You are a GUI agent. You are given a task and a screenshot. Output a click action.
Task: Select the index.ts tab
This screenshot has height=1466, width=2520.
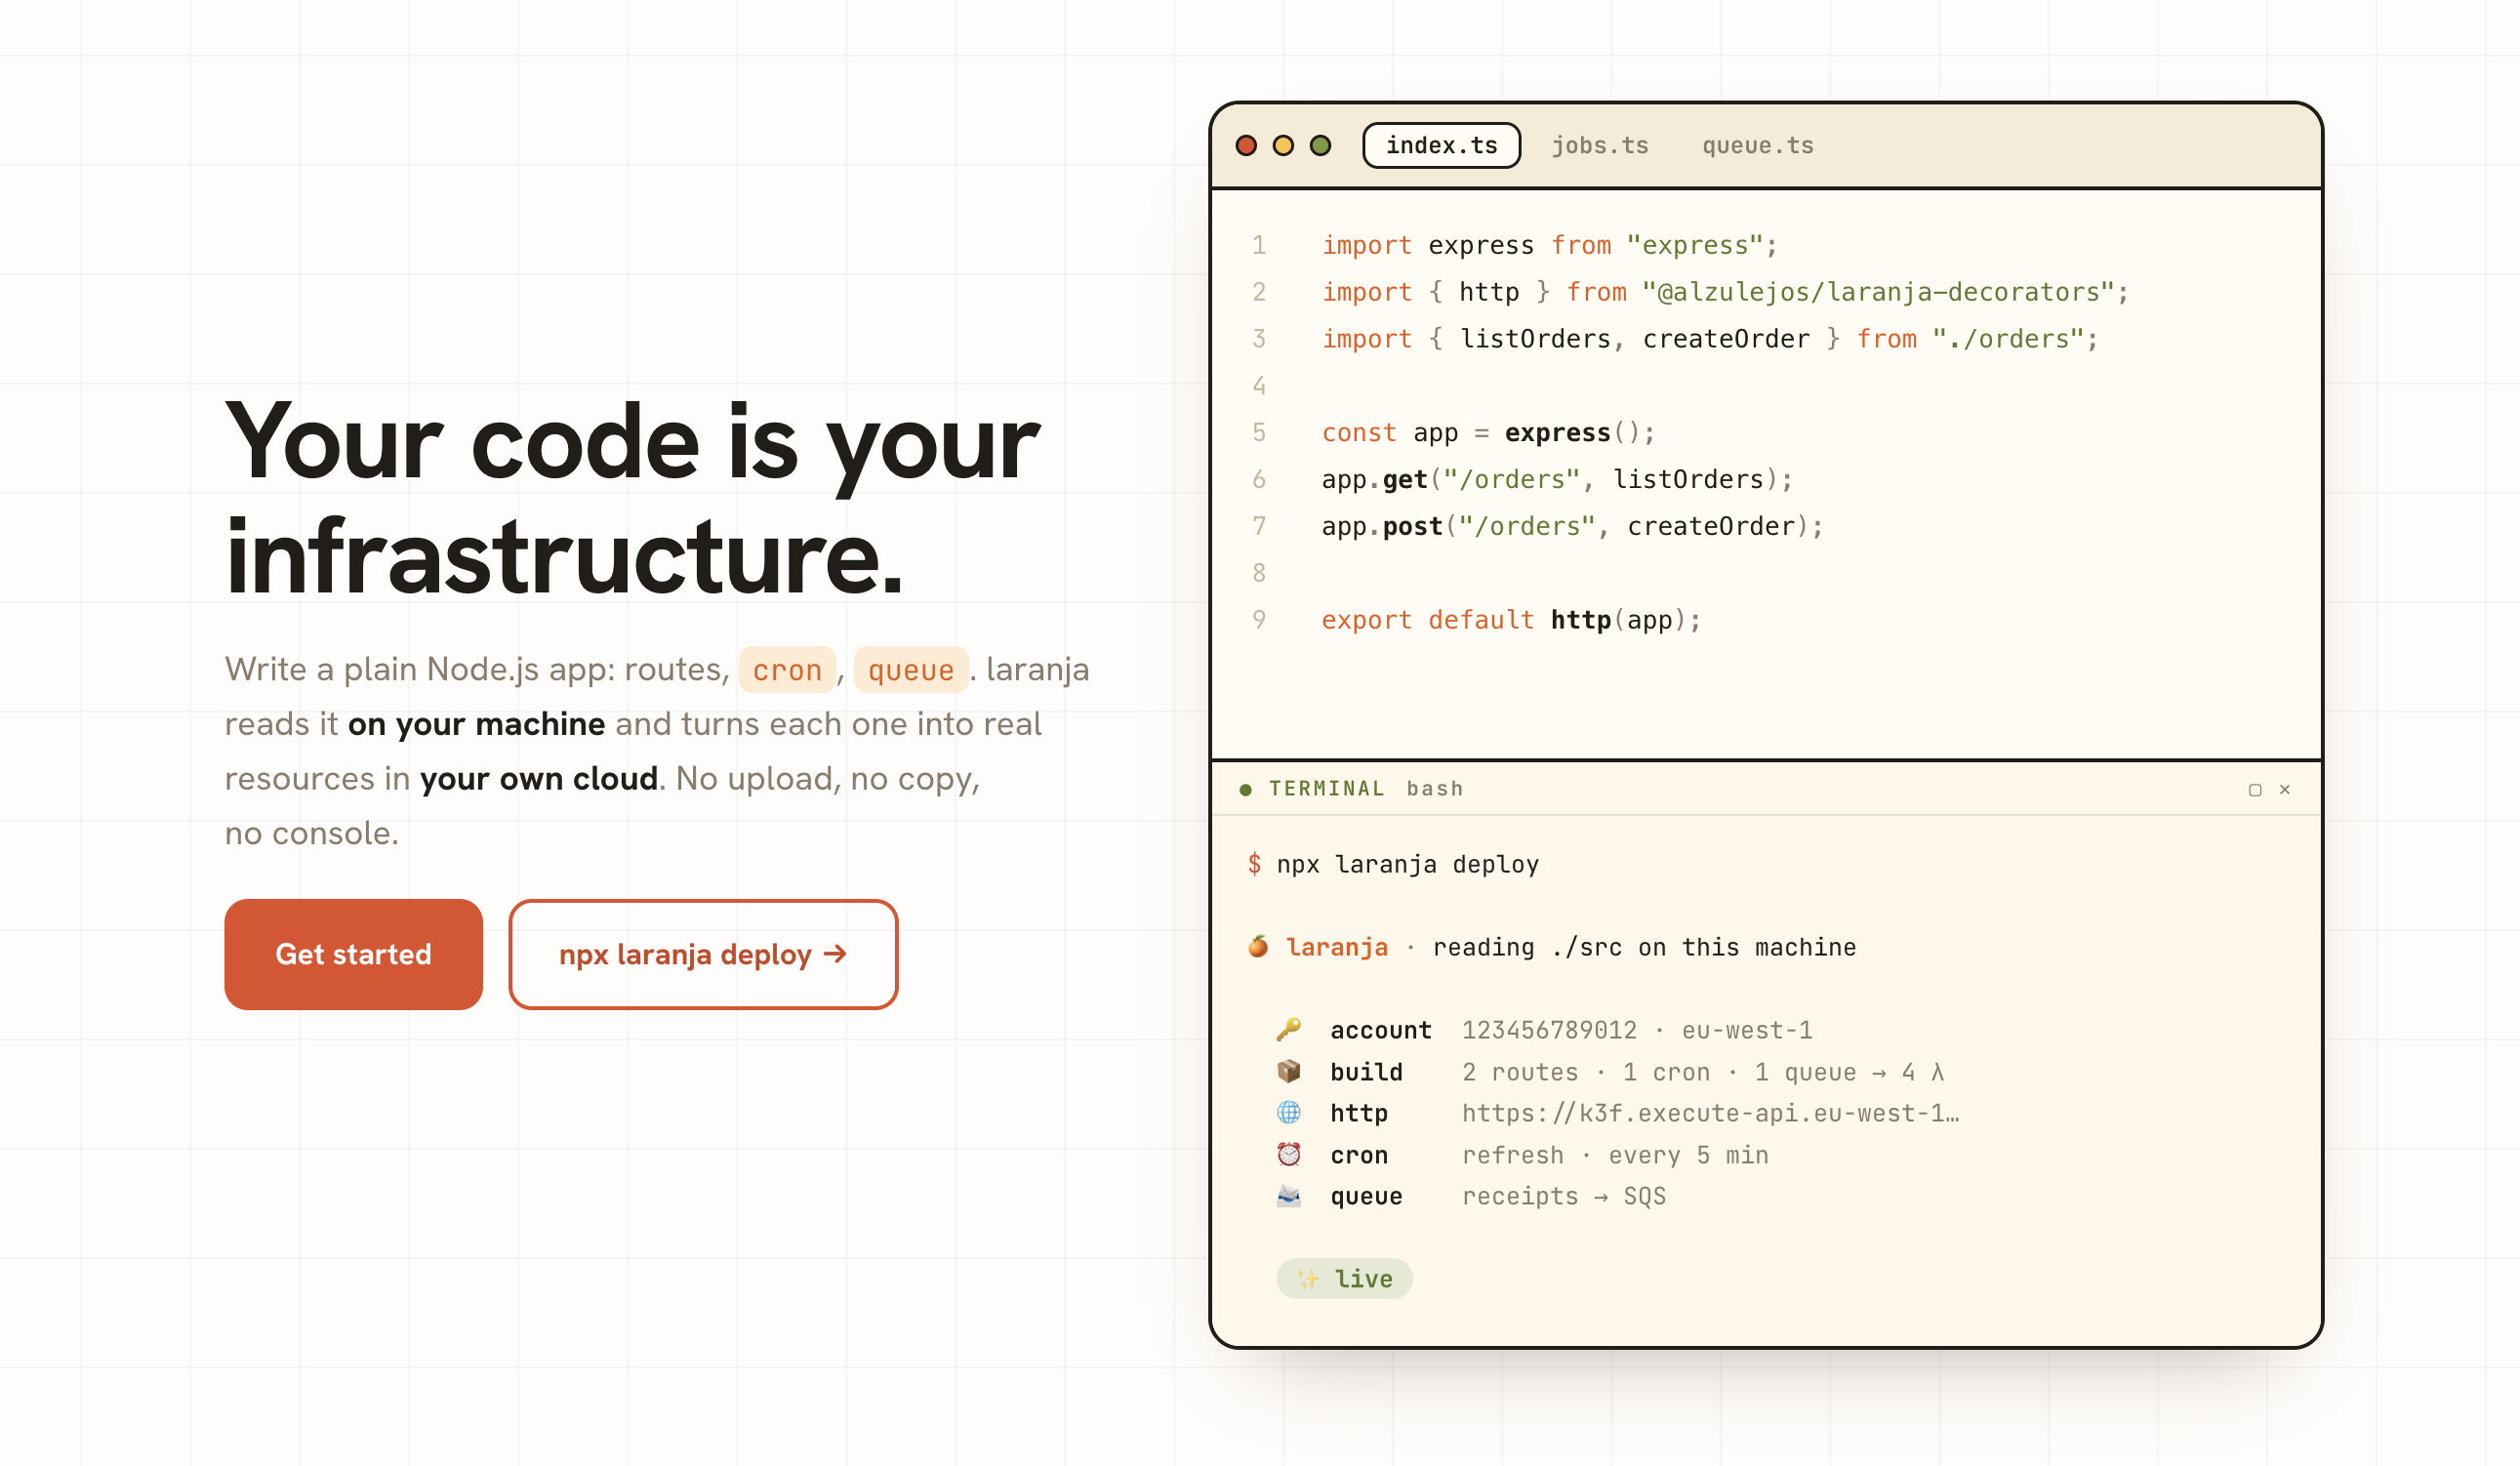tap(1441, 146)
